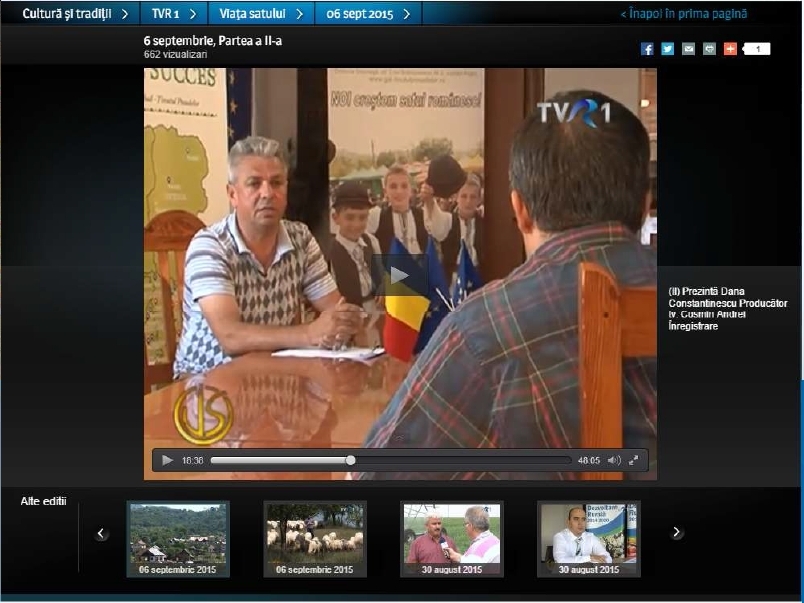Viewport: 804px width, 603px height.
Task: Open the outdoor interview thumbnail 30 august 2015
Action: tap(452, 538)
